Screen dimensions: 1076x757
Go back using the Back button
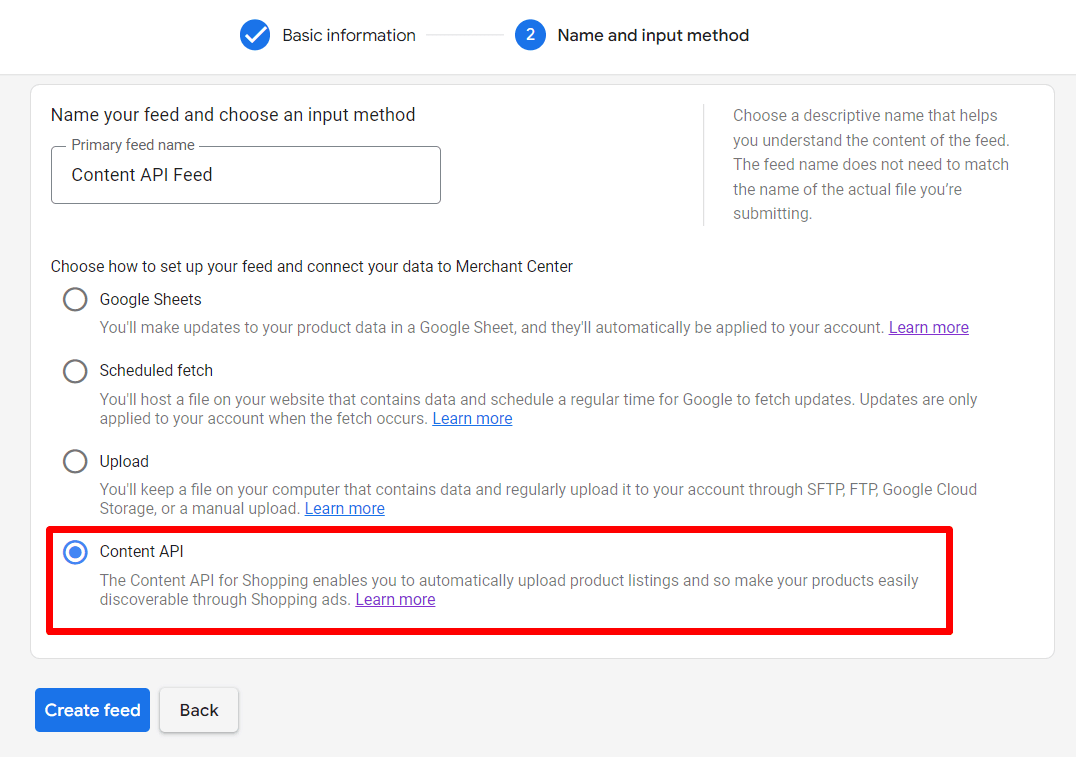pos(198,710)
